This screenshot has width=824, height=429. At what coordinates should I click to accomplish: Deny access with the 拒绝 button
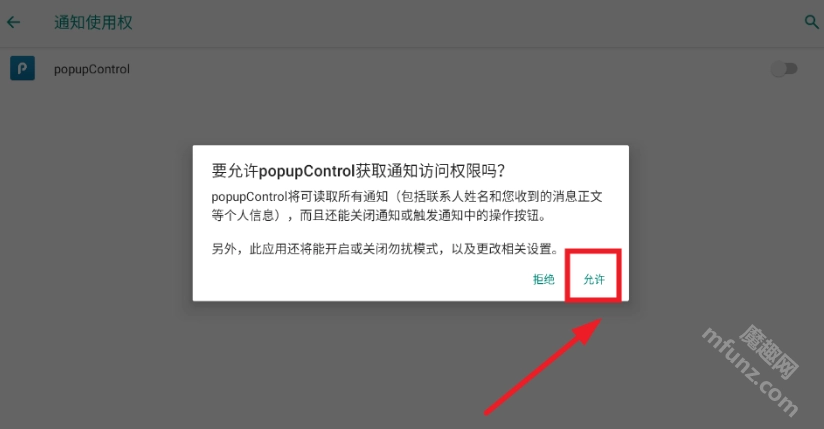(544, 279)
